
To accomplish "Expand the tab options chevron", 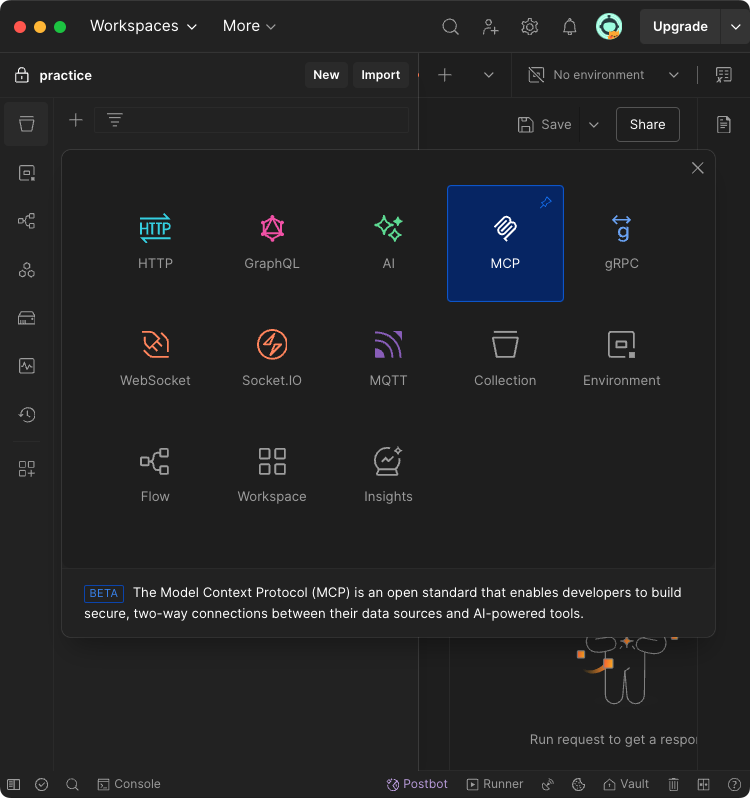I will [488, 75].
